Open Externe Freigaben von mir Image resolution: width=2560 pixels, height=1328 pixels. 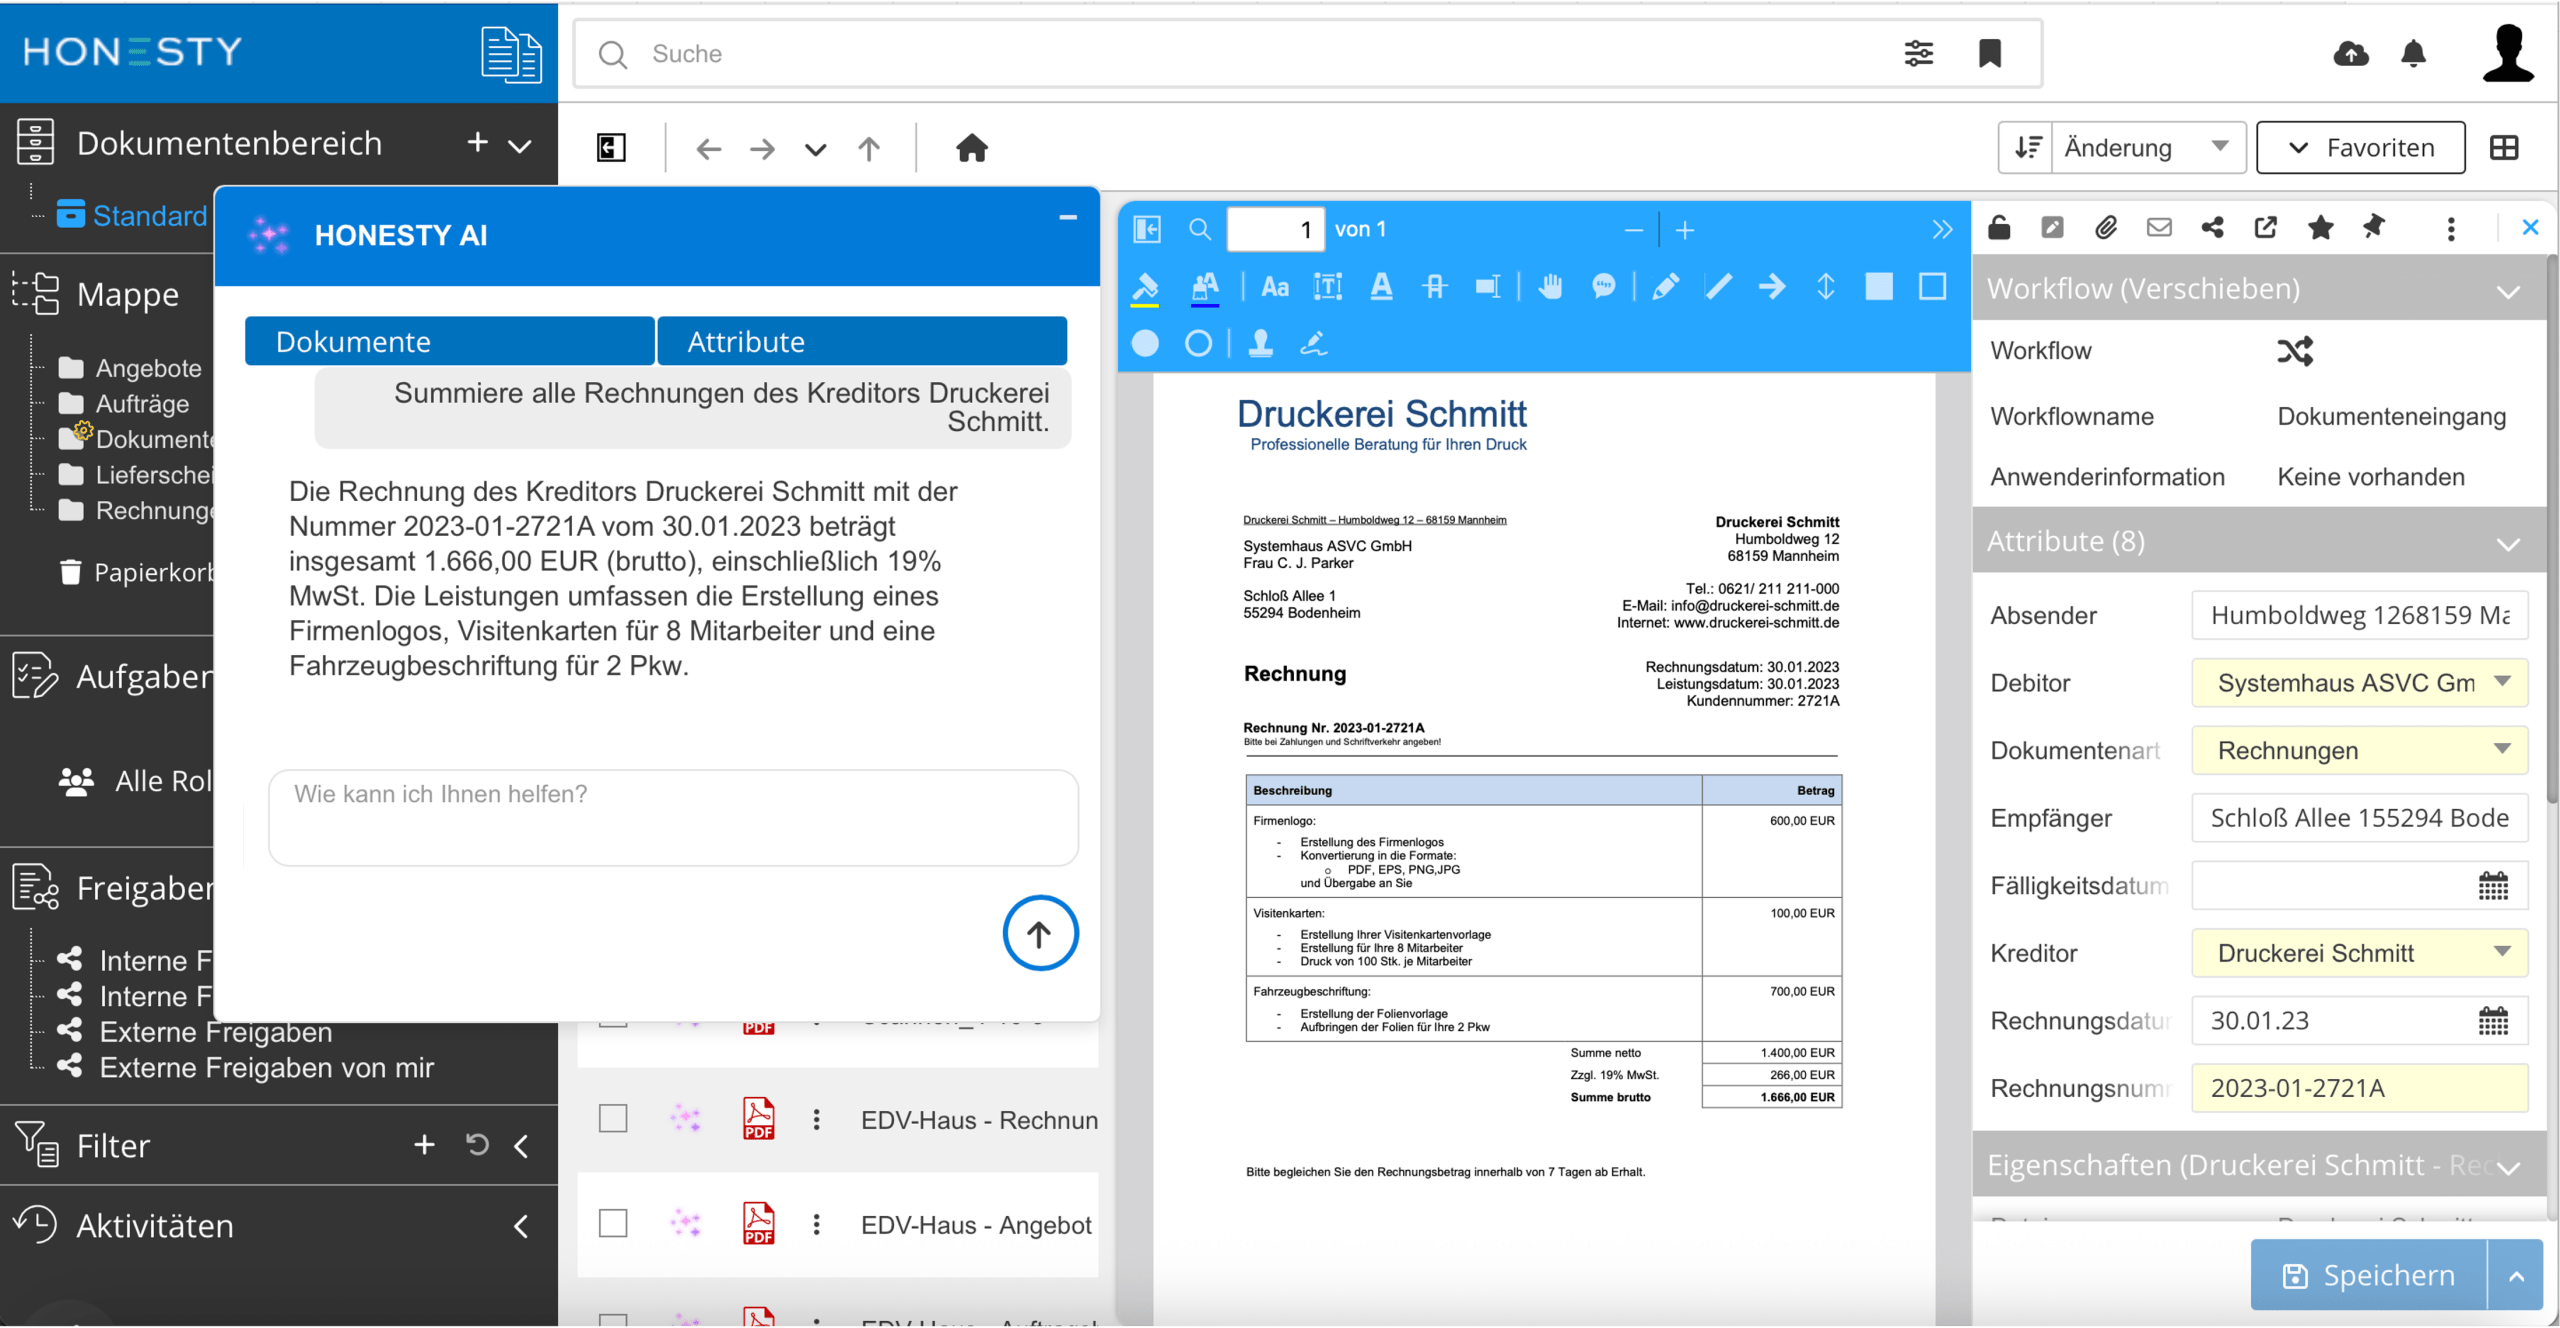(266, 1068)
